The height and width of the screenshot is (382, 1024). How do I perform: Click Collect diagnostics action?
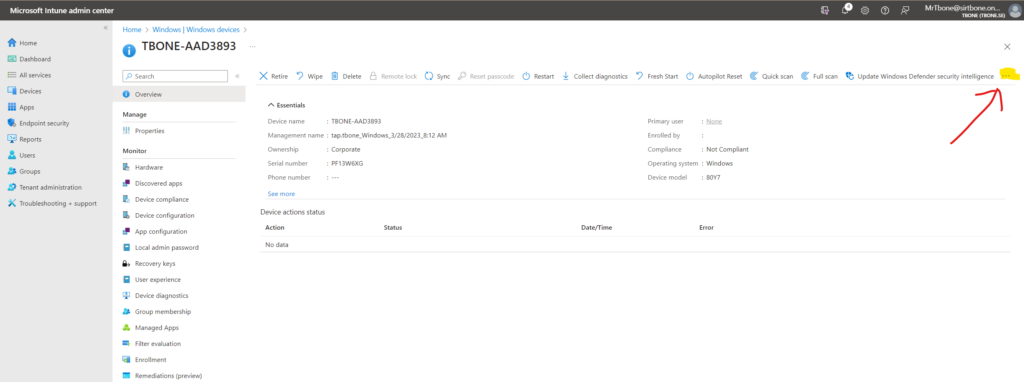pos(595,76)
